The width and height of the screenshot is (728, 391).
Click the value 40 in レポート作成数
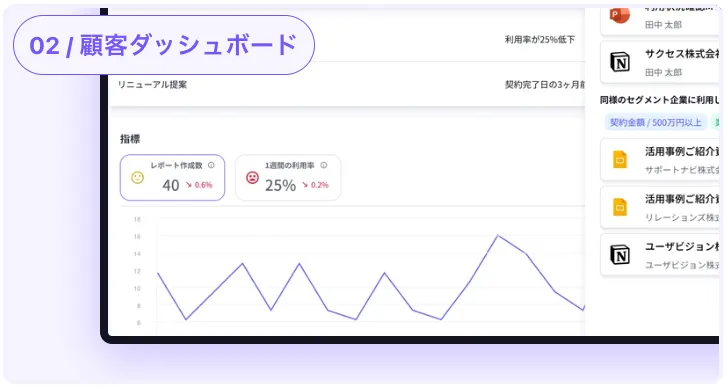(170, 185)
